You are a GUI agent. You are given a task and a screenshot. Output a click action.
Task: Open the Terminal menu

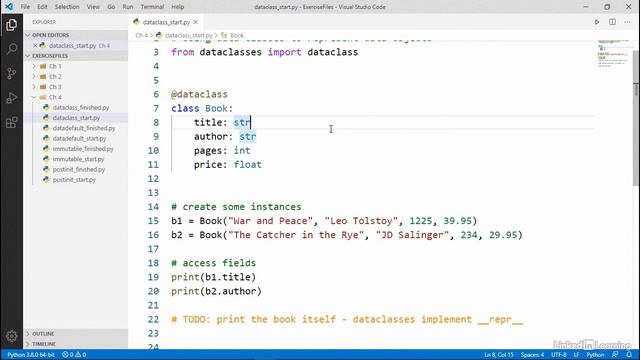click(x=152, y=7)
